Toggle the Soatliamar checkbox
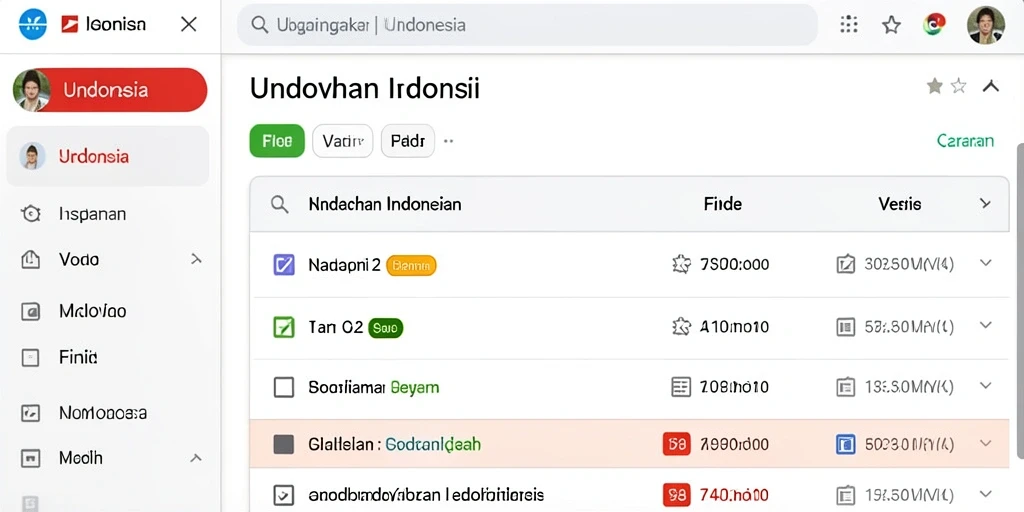Viewport: 1024px width, 512px height. coord(283,387)
